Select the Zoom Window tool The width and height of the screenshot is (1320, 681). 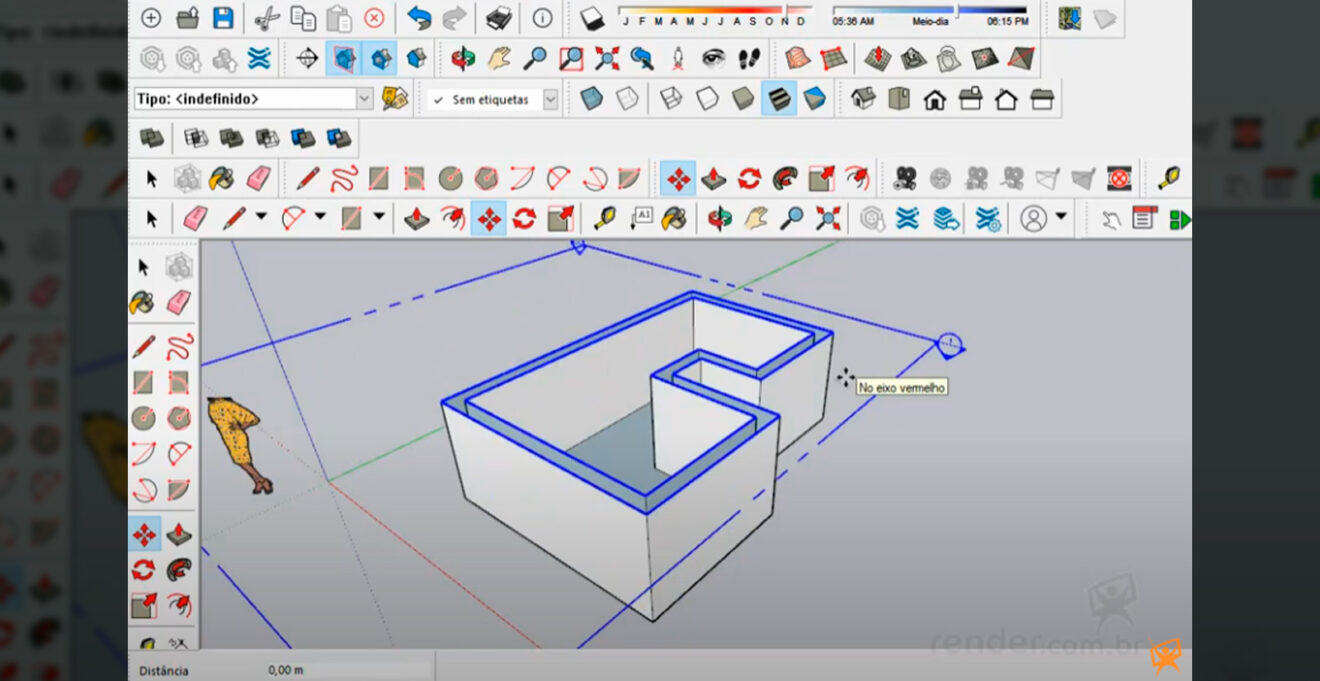coord(571,58)
